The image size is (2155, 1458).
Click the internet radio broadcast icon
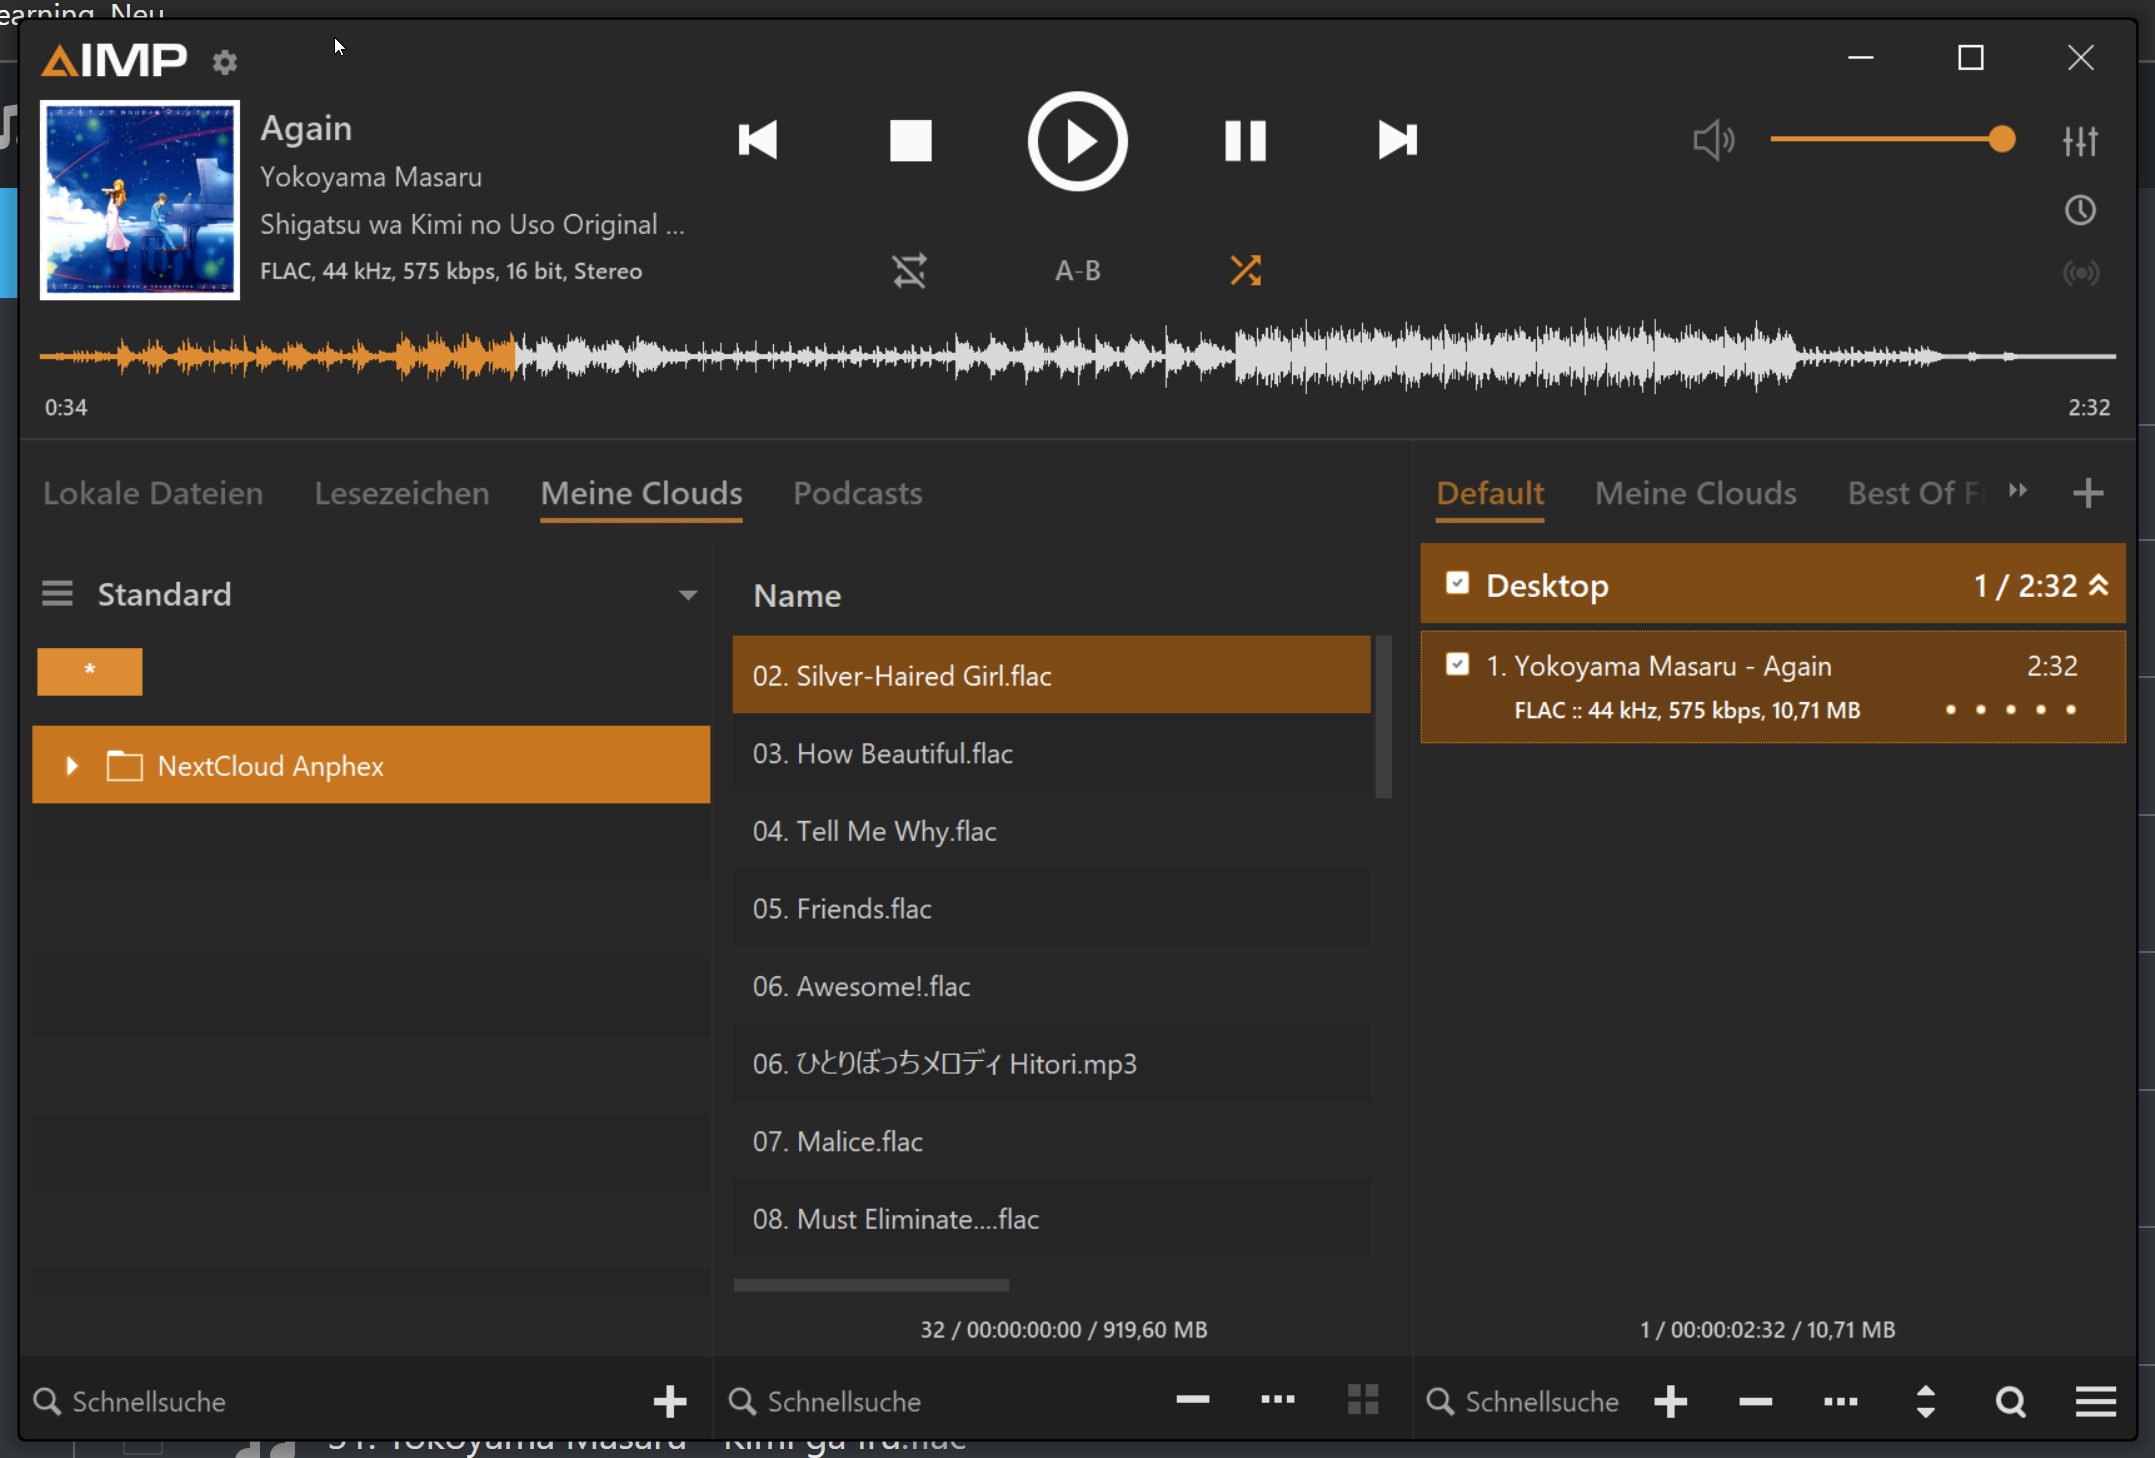click(x=2080, y=272)
